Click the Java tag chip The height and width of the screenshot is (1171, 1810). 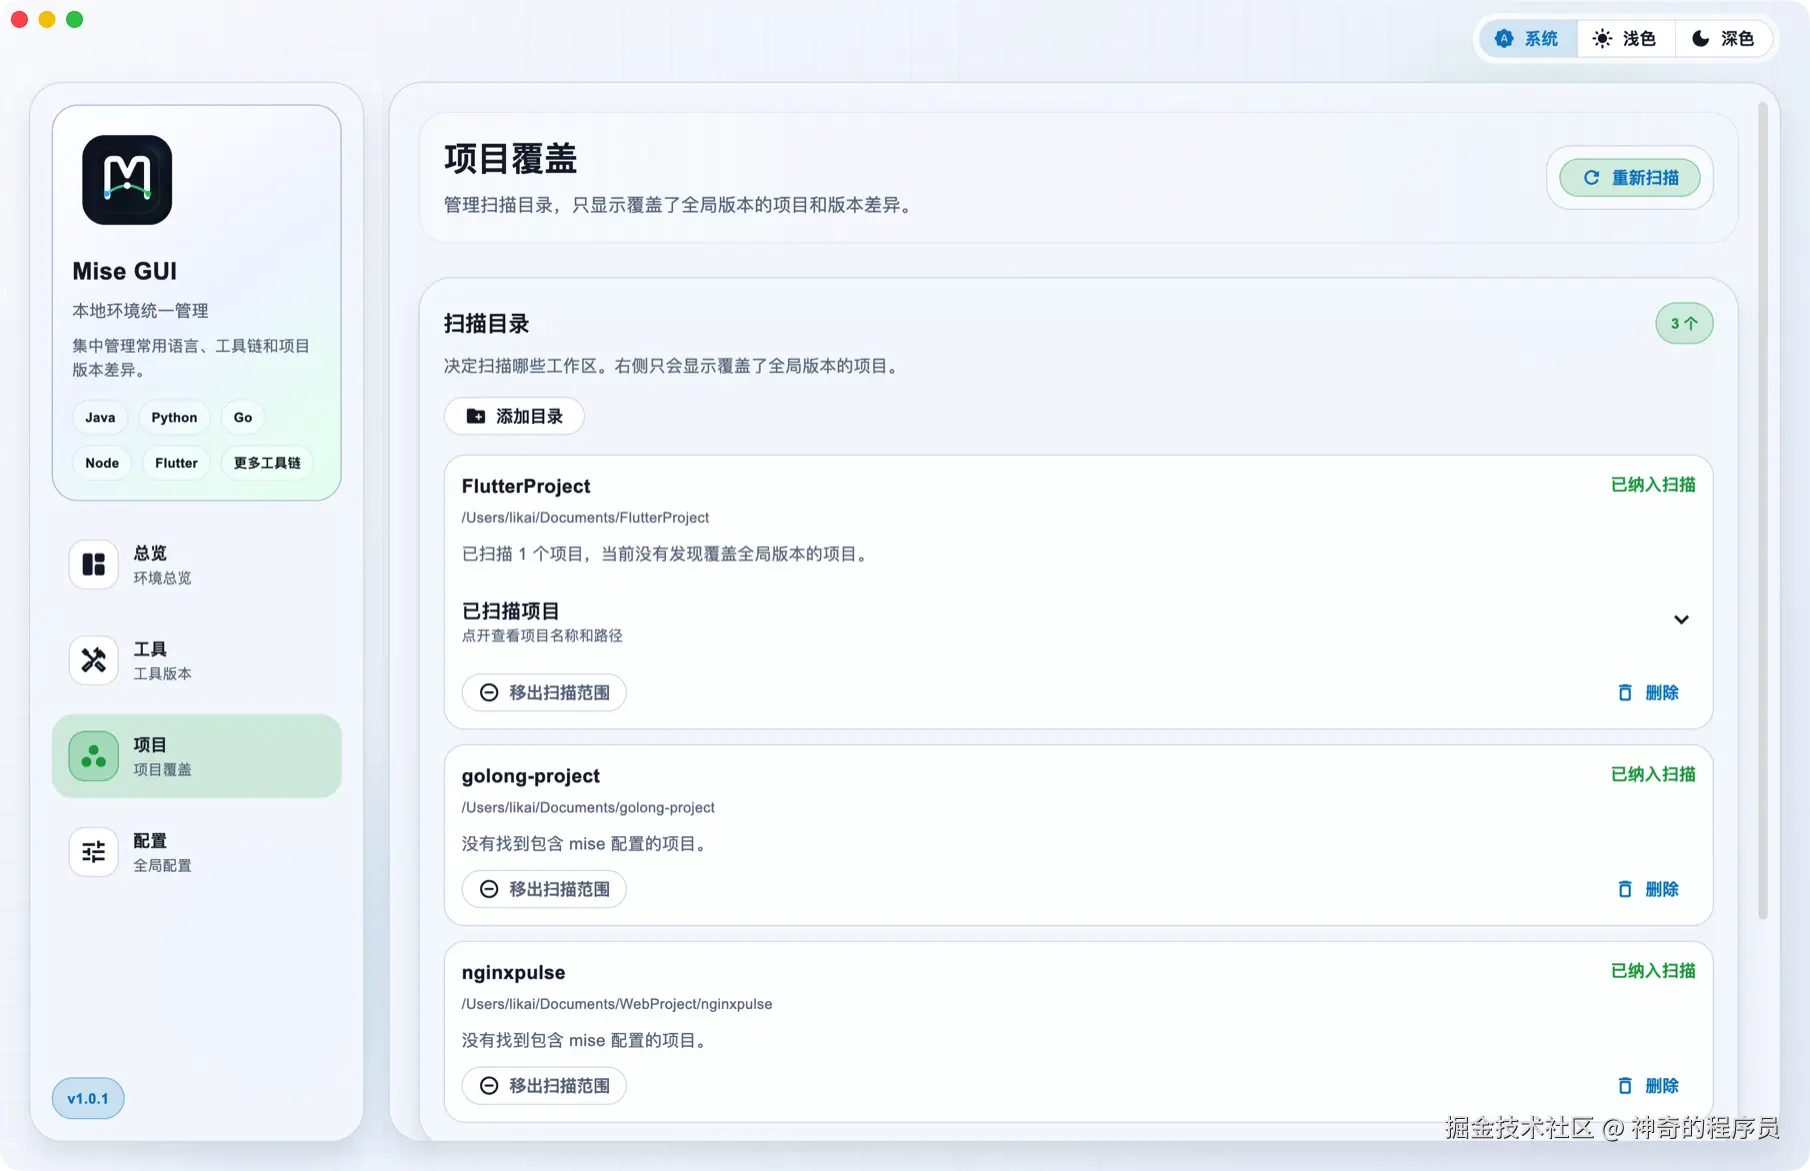pos(100,418)
